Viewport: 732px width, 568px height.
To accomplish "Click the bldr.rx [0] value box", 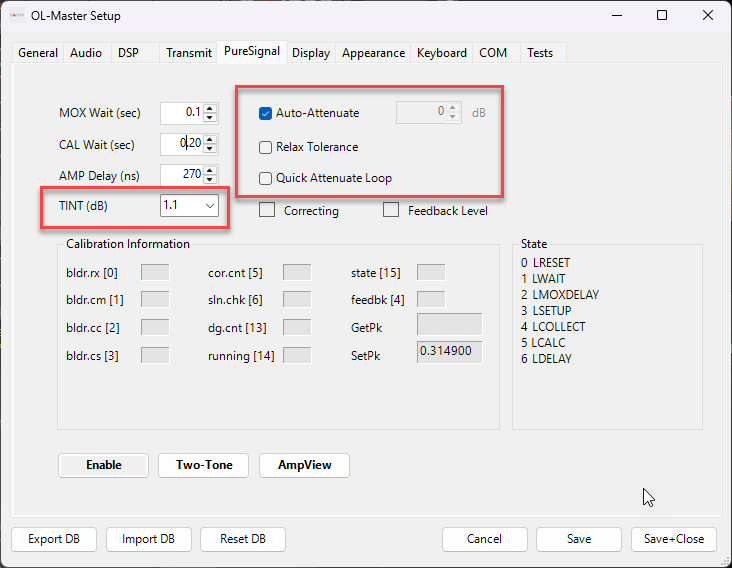I will click(155, 272).
